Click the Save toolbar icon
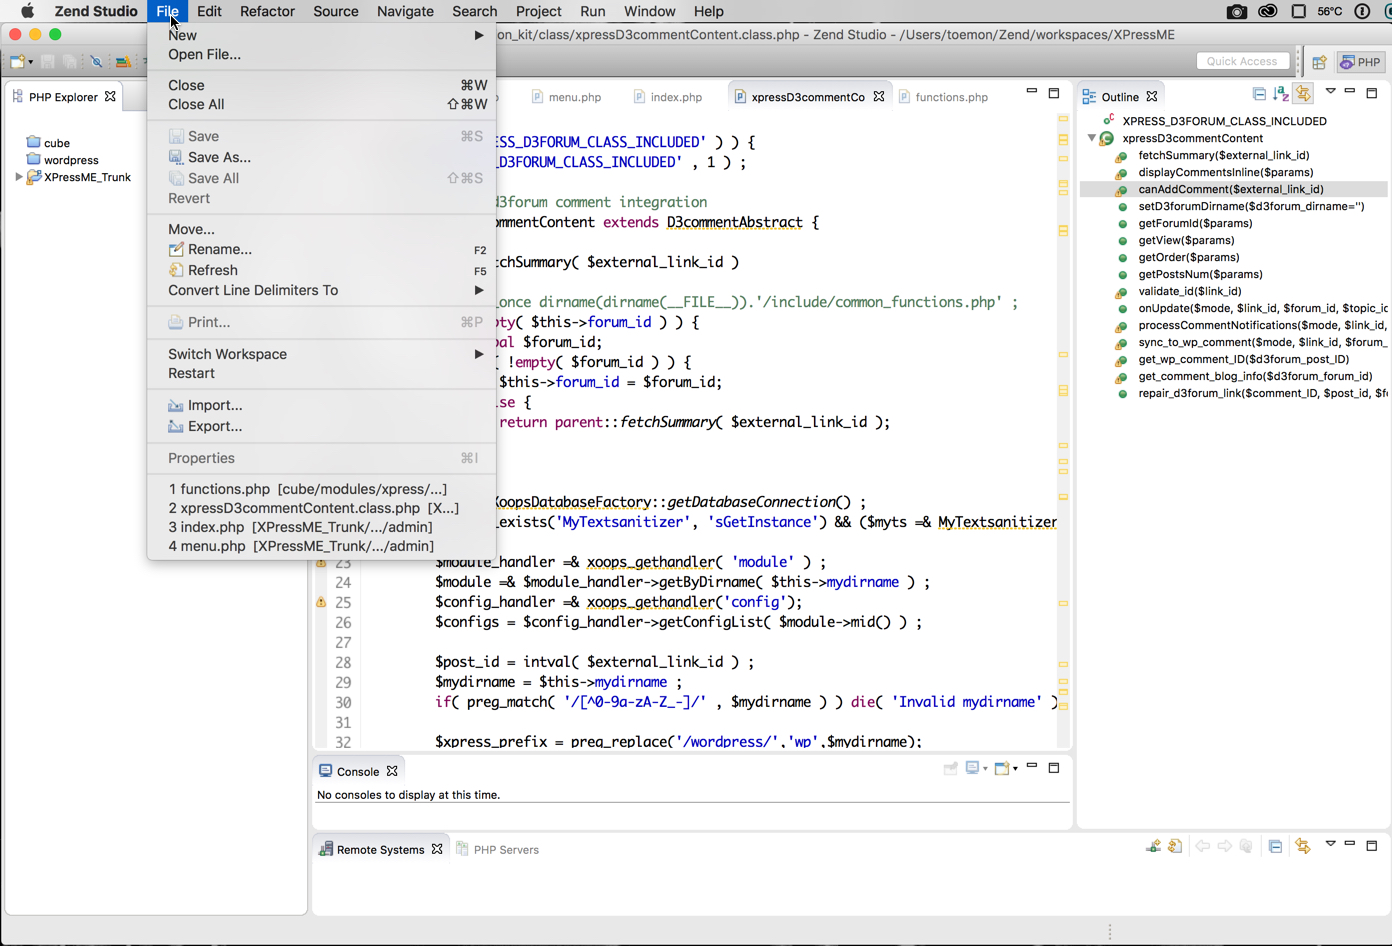The height and width of the screenshot is (946, 1392). click(x=47, y=62)
